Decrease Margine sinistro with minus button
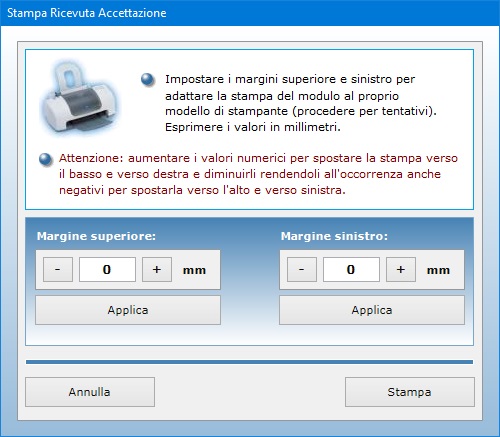 point(302,269)
